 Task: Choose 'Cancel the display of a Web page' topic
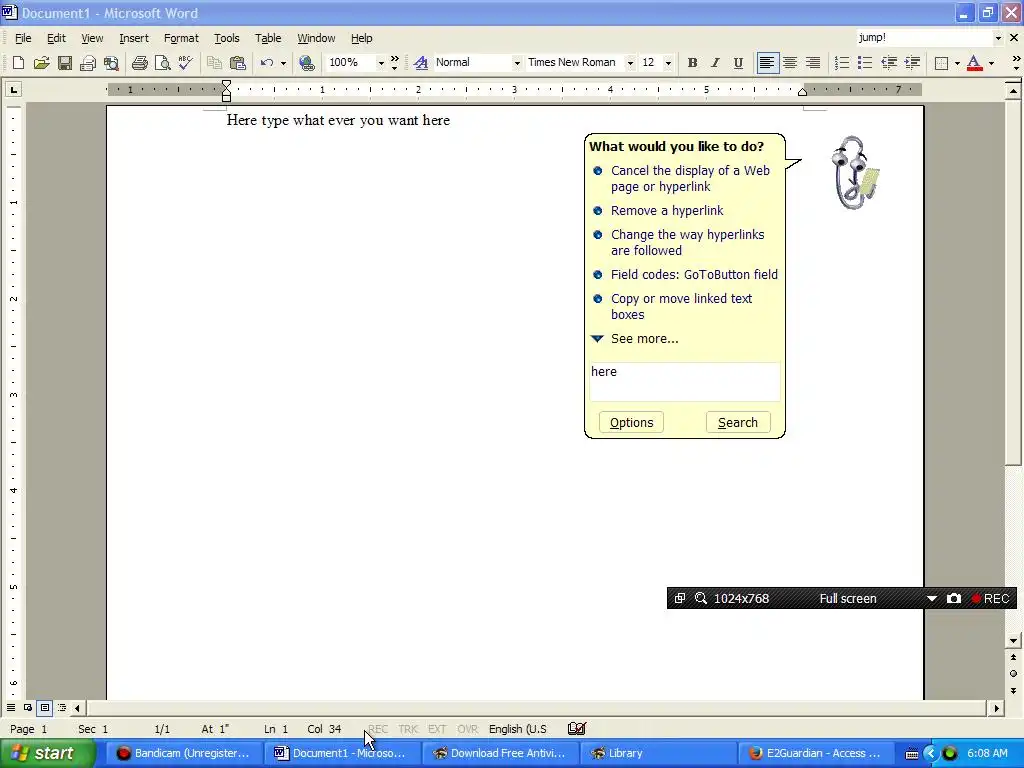pyautogui.click(x=690, y=178)
